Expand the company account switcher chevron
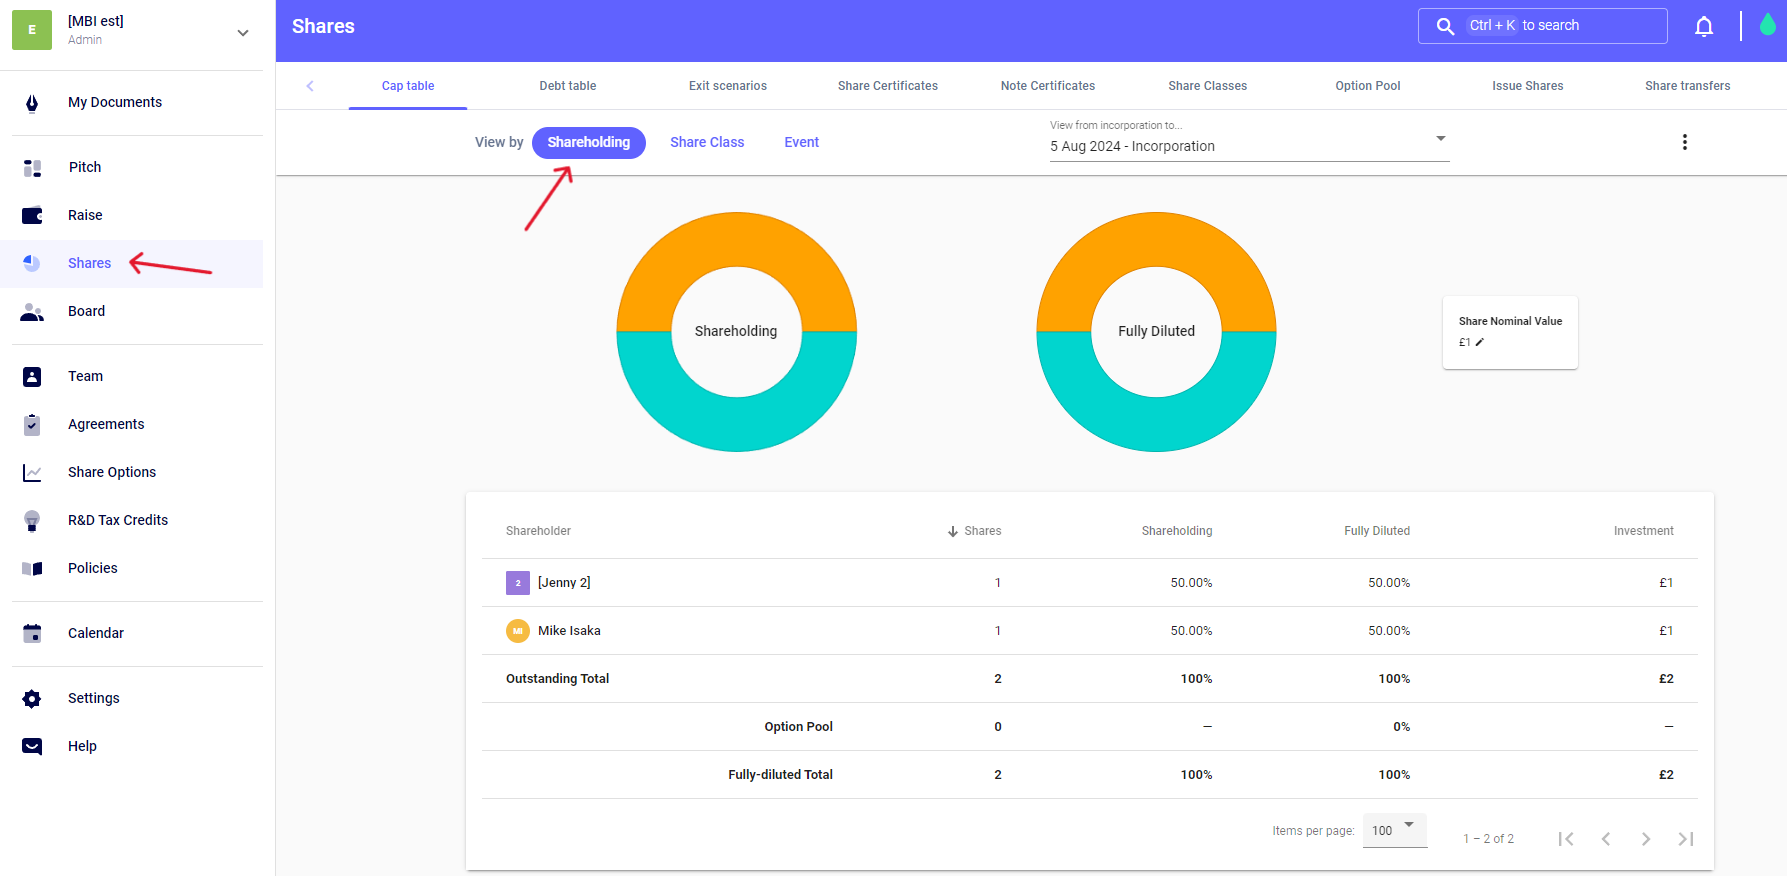Screen dimensions: 1787x876 [x=243, y=33]
